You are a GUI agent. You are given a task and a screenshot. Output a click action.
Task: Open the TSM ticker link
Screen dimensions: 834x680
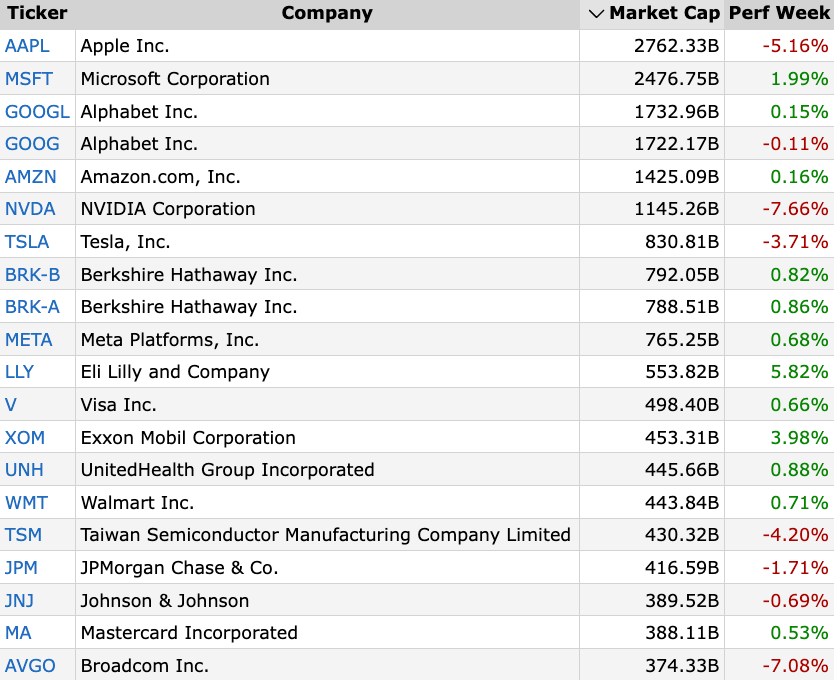[x=23, y=535]
